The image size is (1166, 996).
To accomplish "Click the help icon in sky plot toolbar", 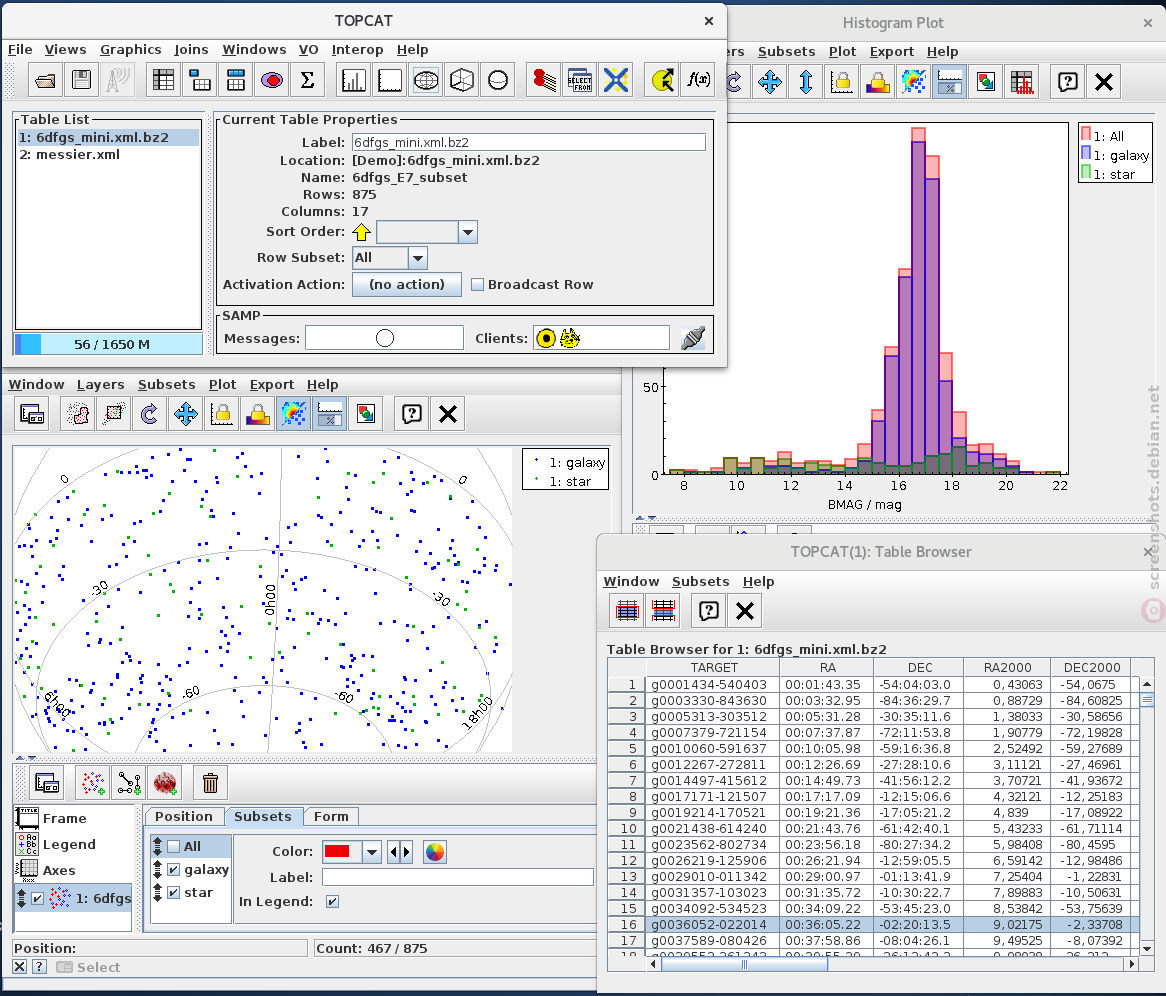I will (x=412, y=414).
